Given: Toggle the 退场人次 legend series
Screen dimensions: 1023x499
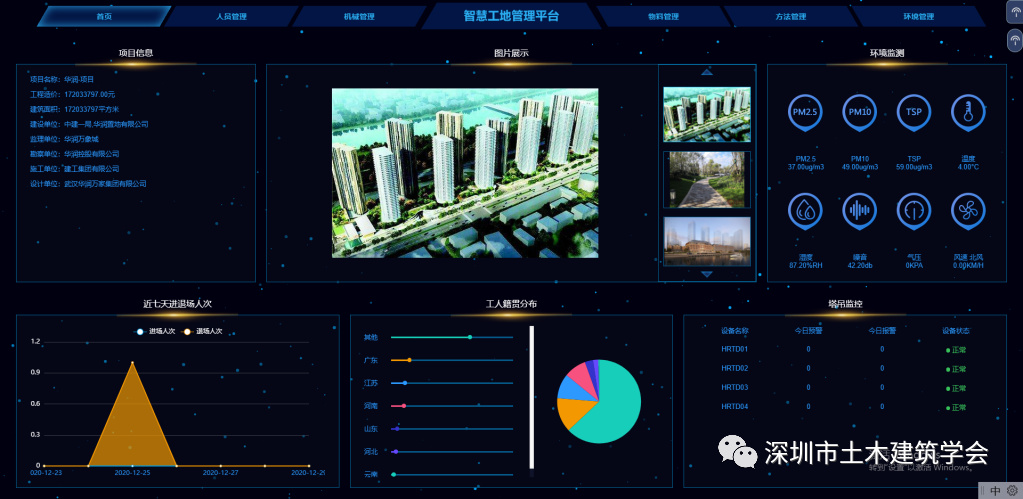Looking at the screenshot, I should click(203, 331).
